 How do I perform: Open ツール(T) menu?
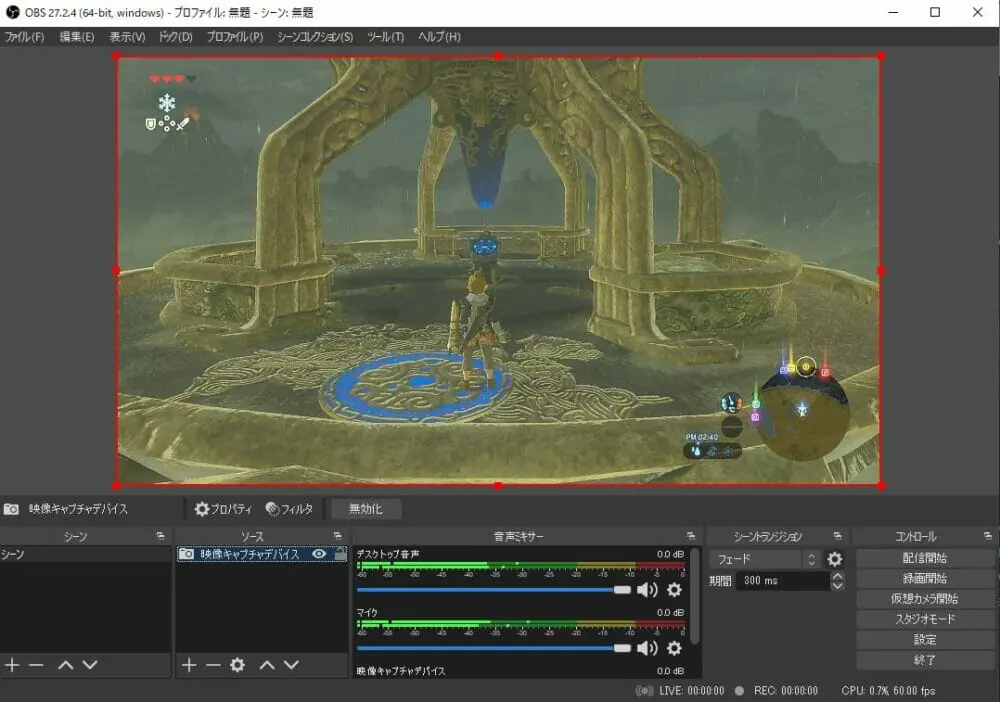pos(385,37)
